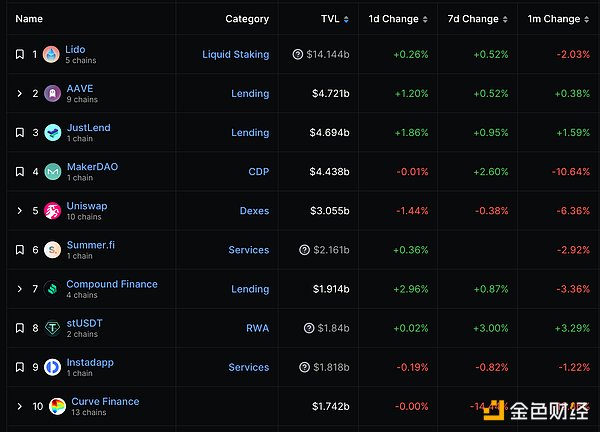Click the Compound Finance logo icon

click(x=52, y=289)
